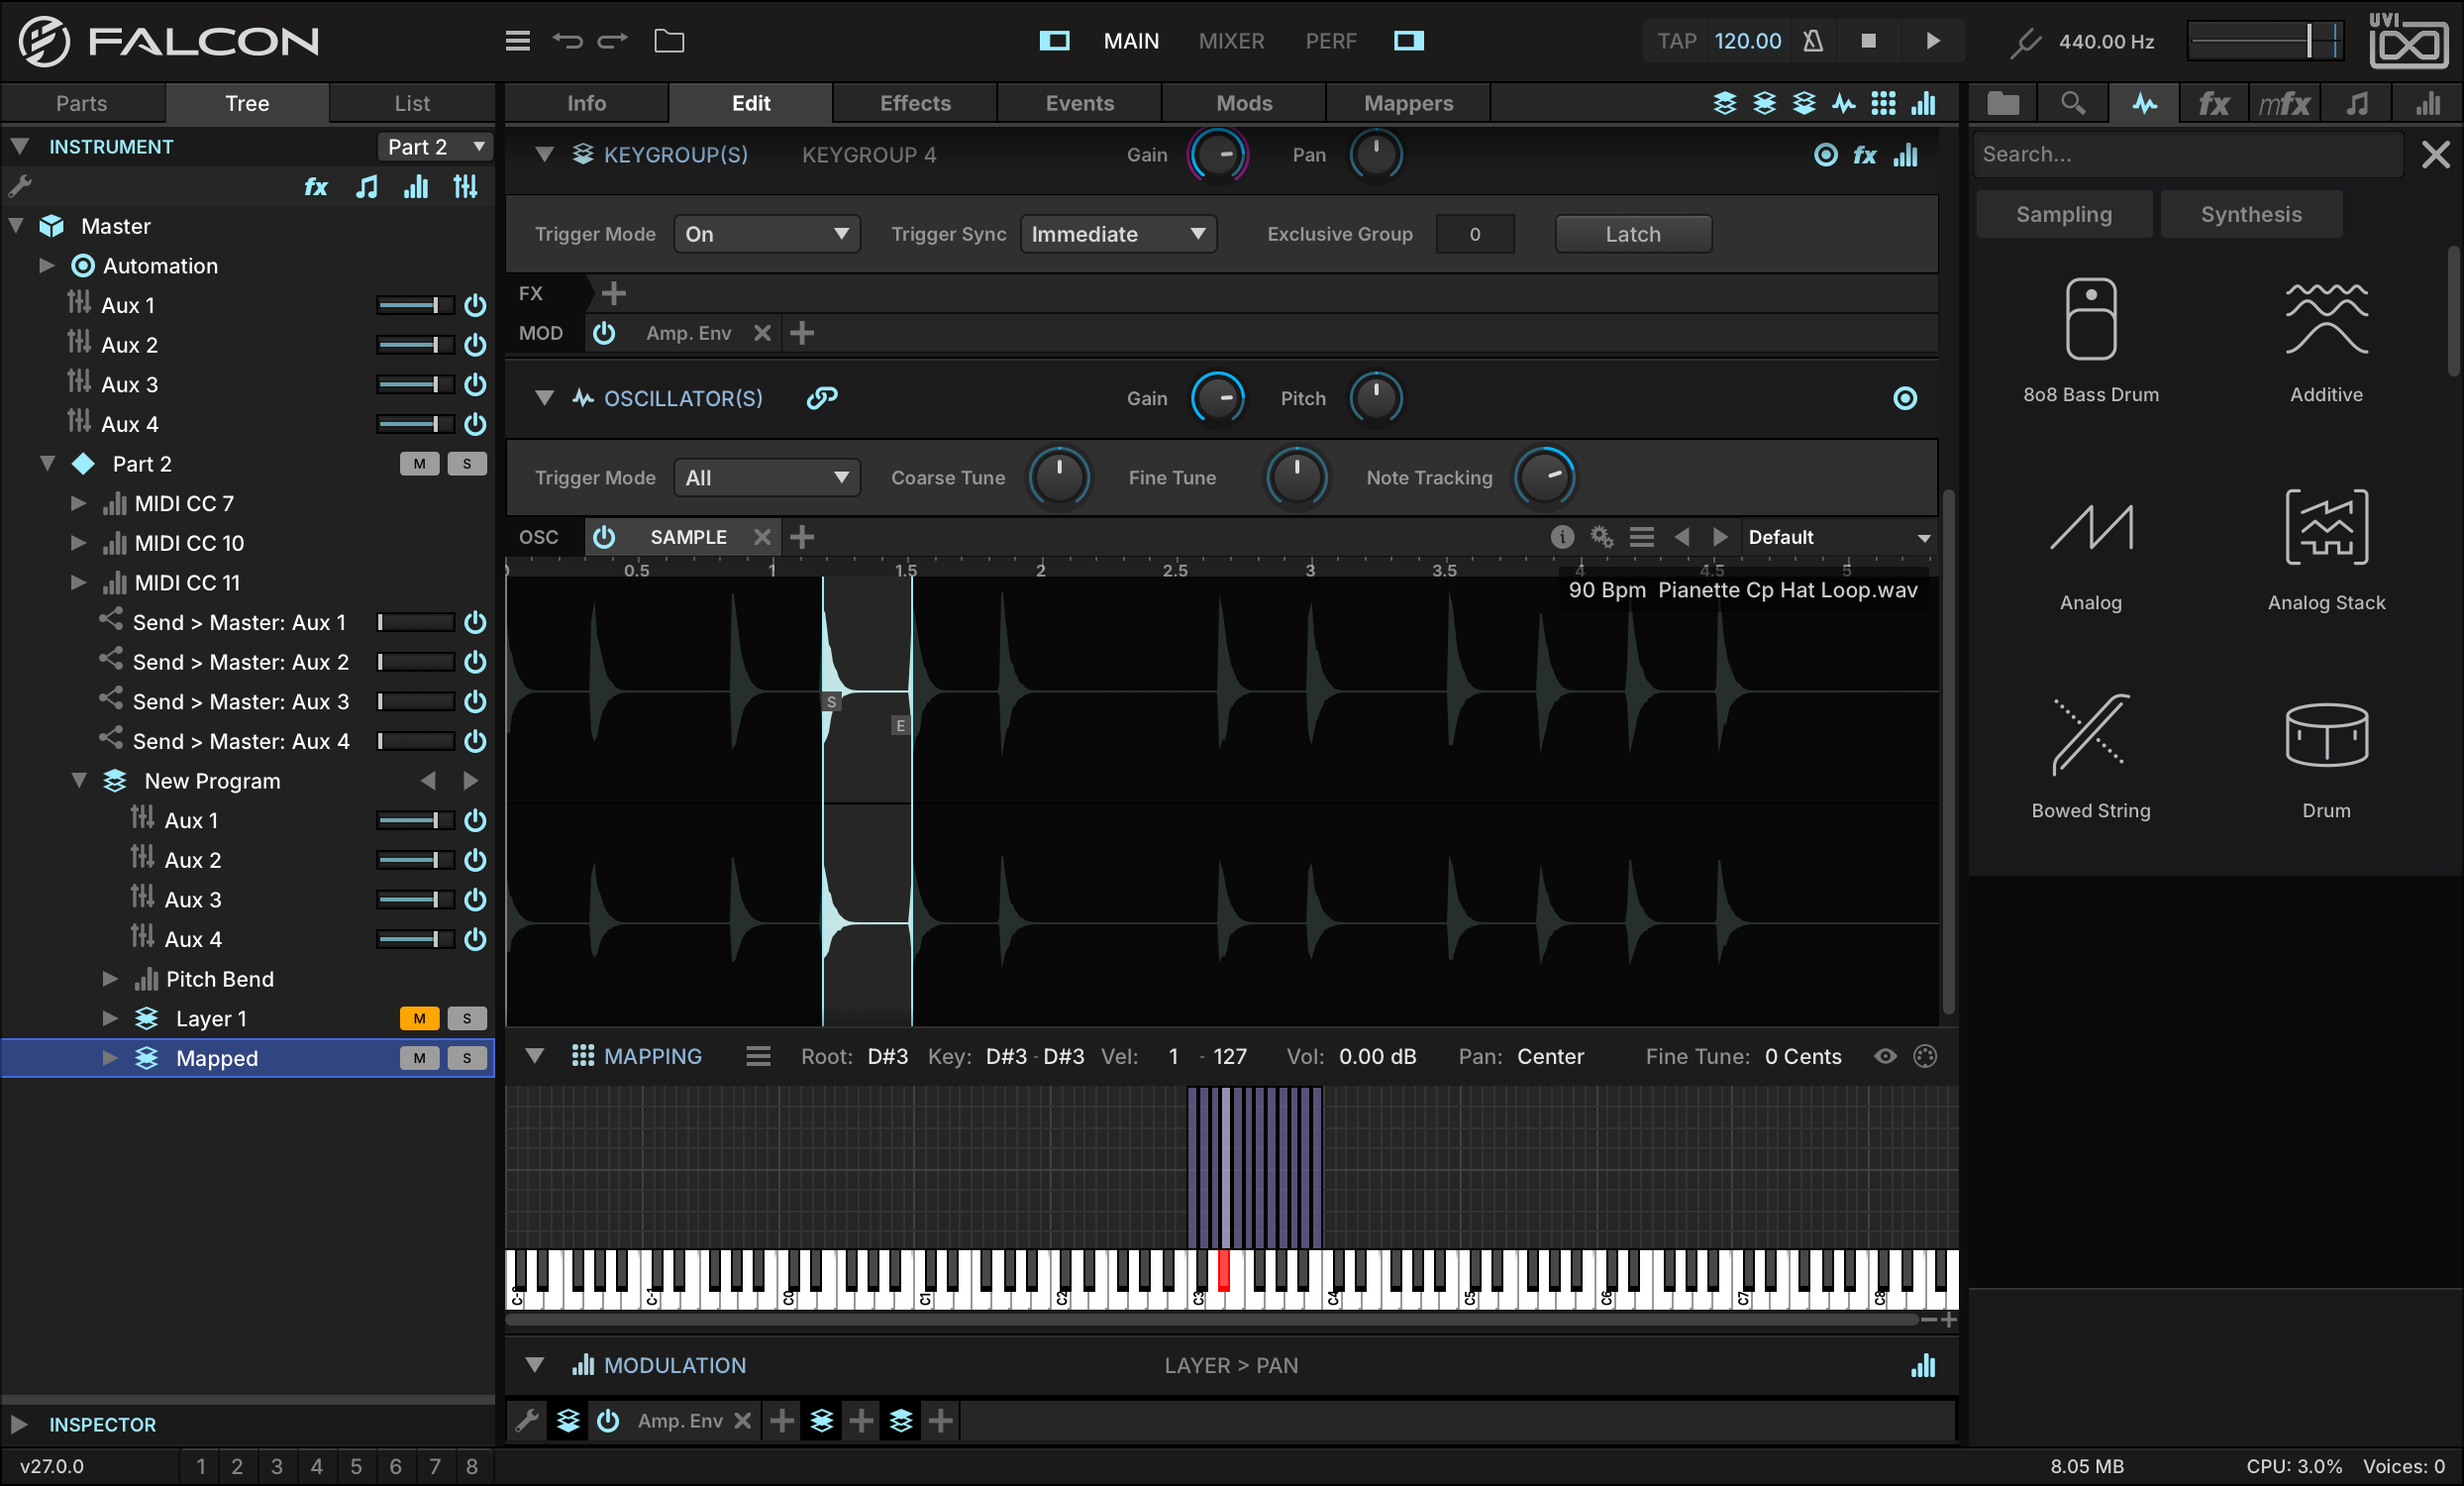
Task: Click the oscillator link chain icon
Action: (x=822, y=398)
